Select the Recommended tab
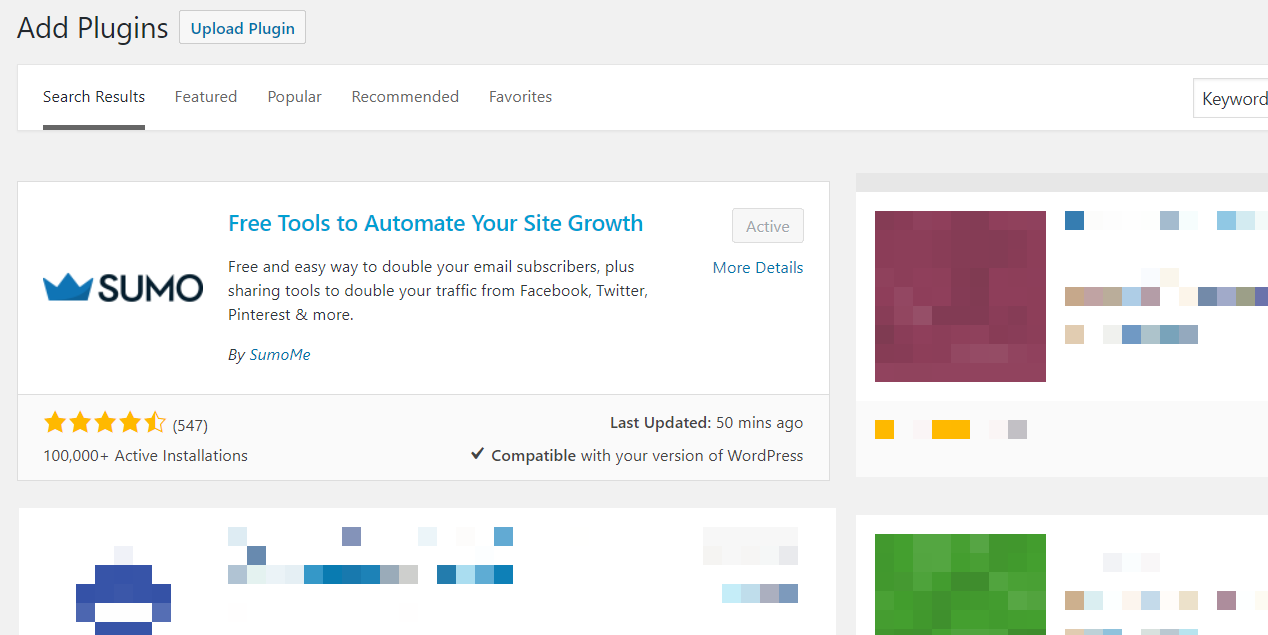Image resolution: width=1268 pixels, height=635 pixels. click(404, 96)
